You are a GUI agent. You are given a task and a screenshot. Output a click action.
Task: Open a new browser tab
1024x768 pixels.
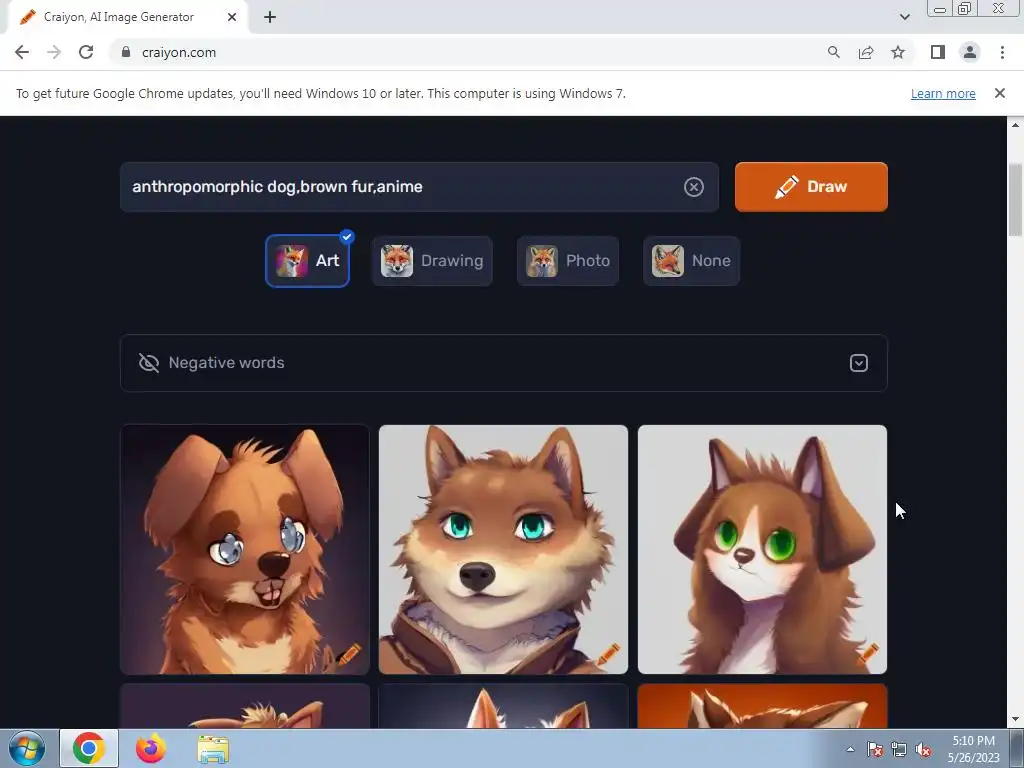[x=270, y=17]
